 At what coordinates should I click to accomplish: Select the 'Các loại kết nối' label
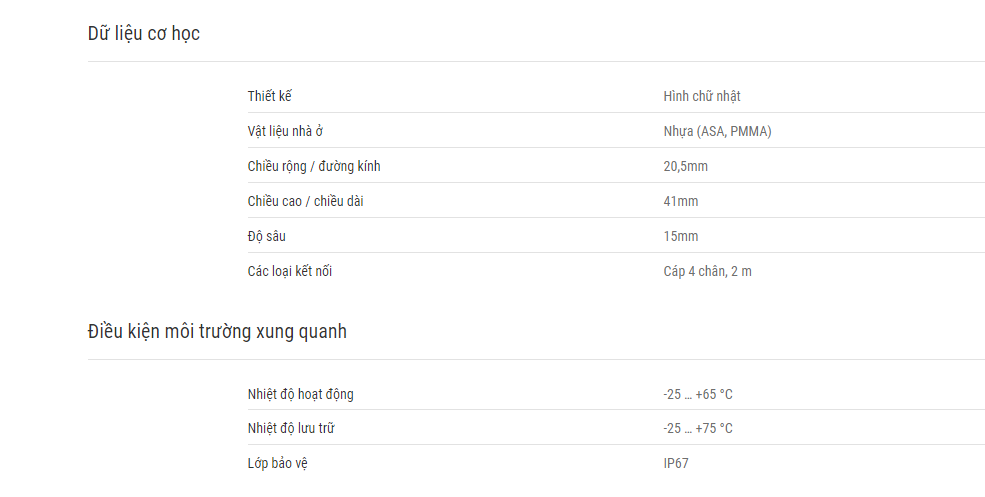click(290, 271)
